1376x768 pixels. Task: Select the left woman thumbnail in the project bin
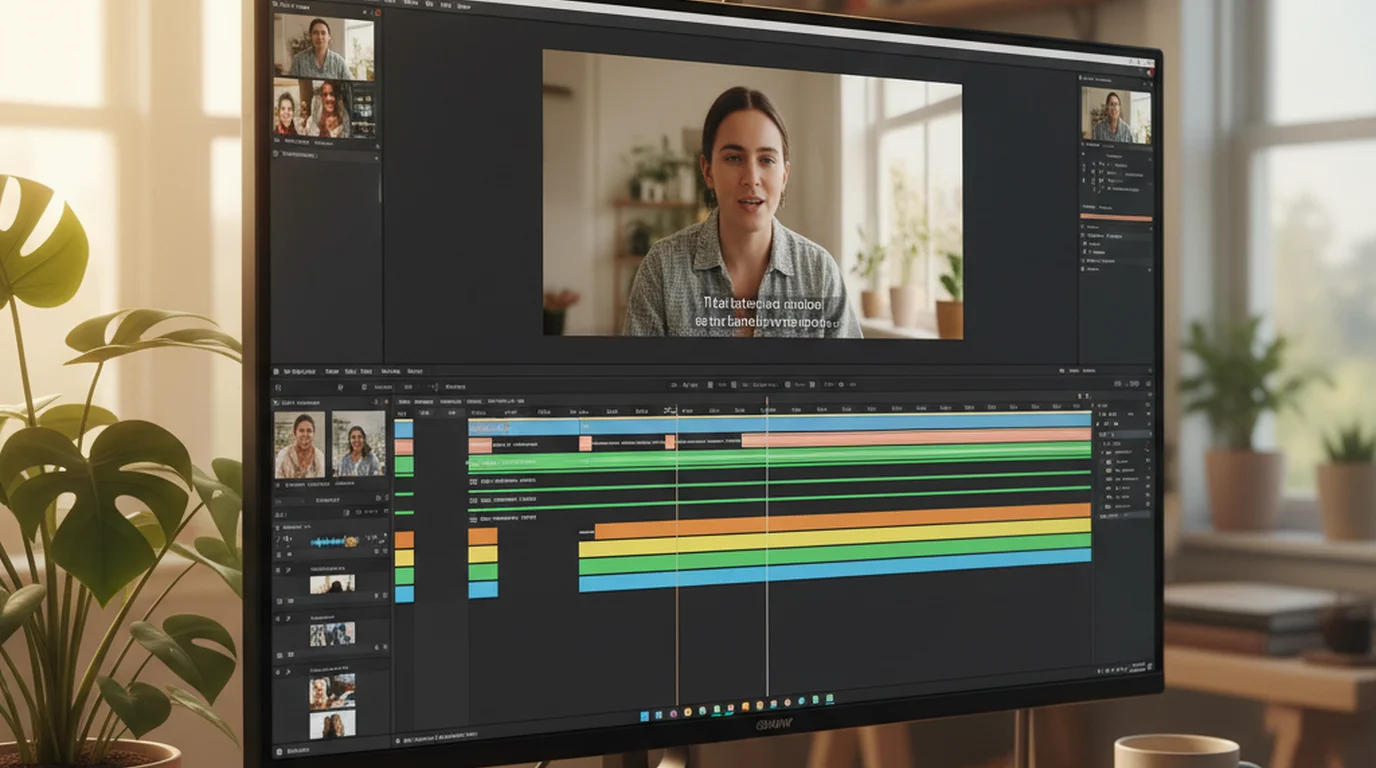click(300, 445)
